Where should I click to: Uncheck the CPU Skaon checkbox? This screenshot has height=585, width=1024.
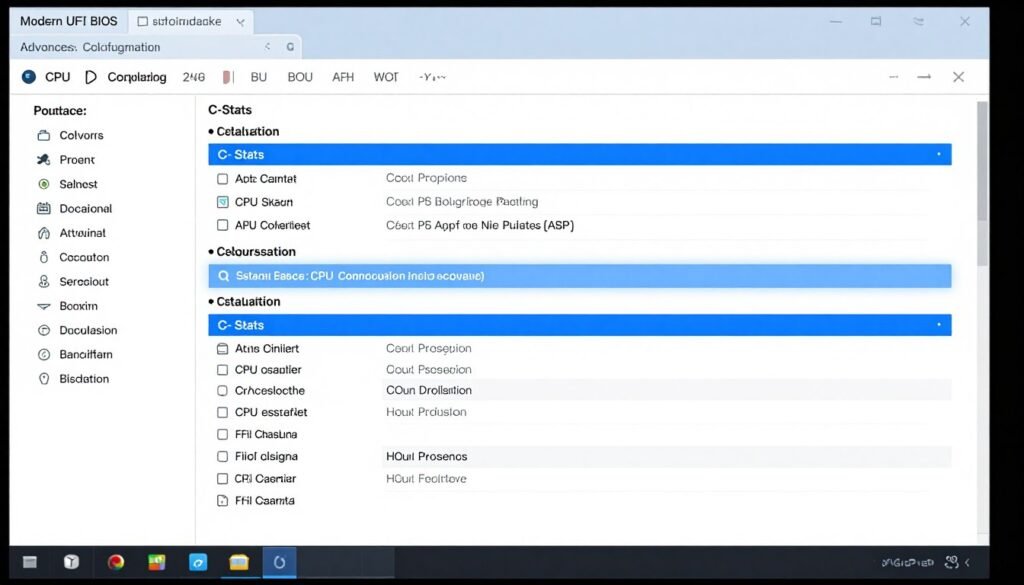(223, 202)
